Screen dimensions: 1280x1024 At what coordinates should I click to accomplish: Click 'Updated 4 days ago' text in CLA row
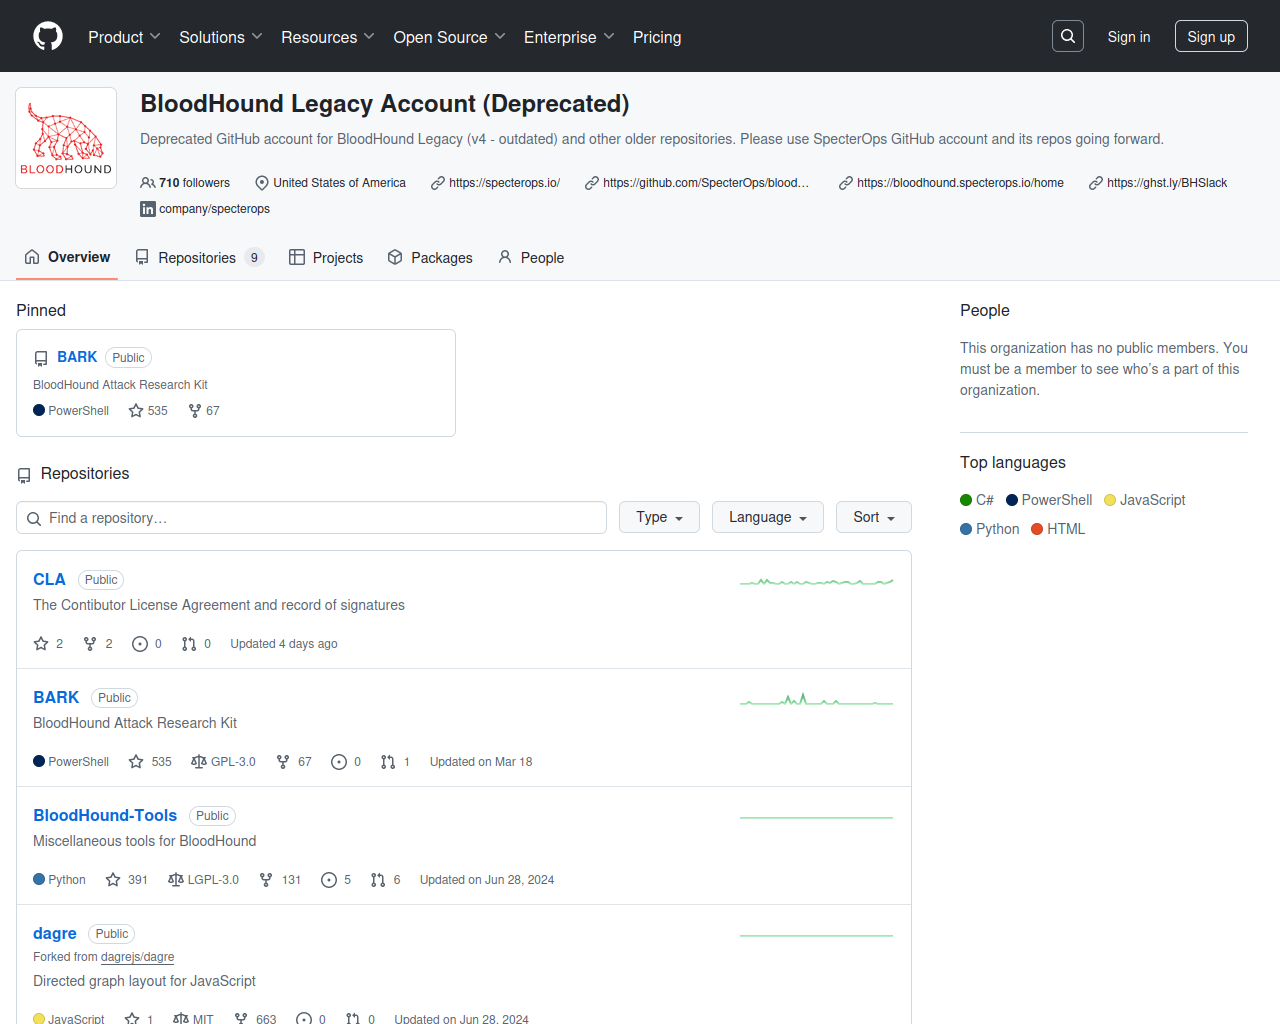[284, 644]
